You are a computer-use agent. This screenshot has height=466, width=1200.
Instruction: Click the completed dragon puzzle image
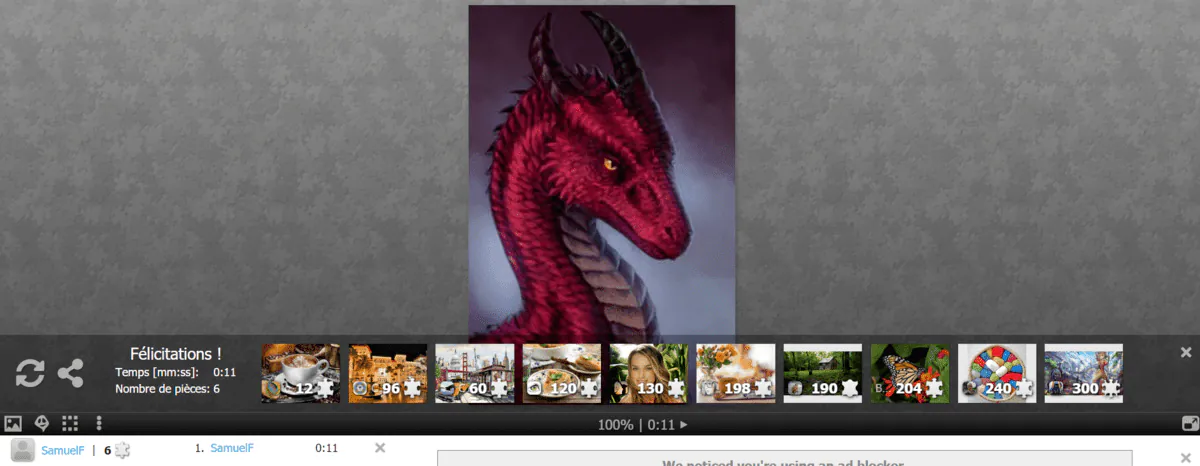click(x=602, y=175)
